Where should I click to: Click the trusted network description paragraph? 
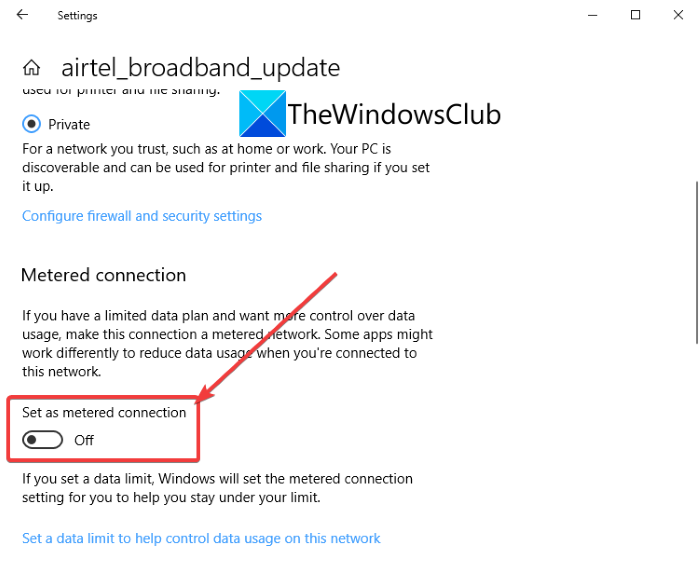[x=227, y=167]
